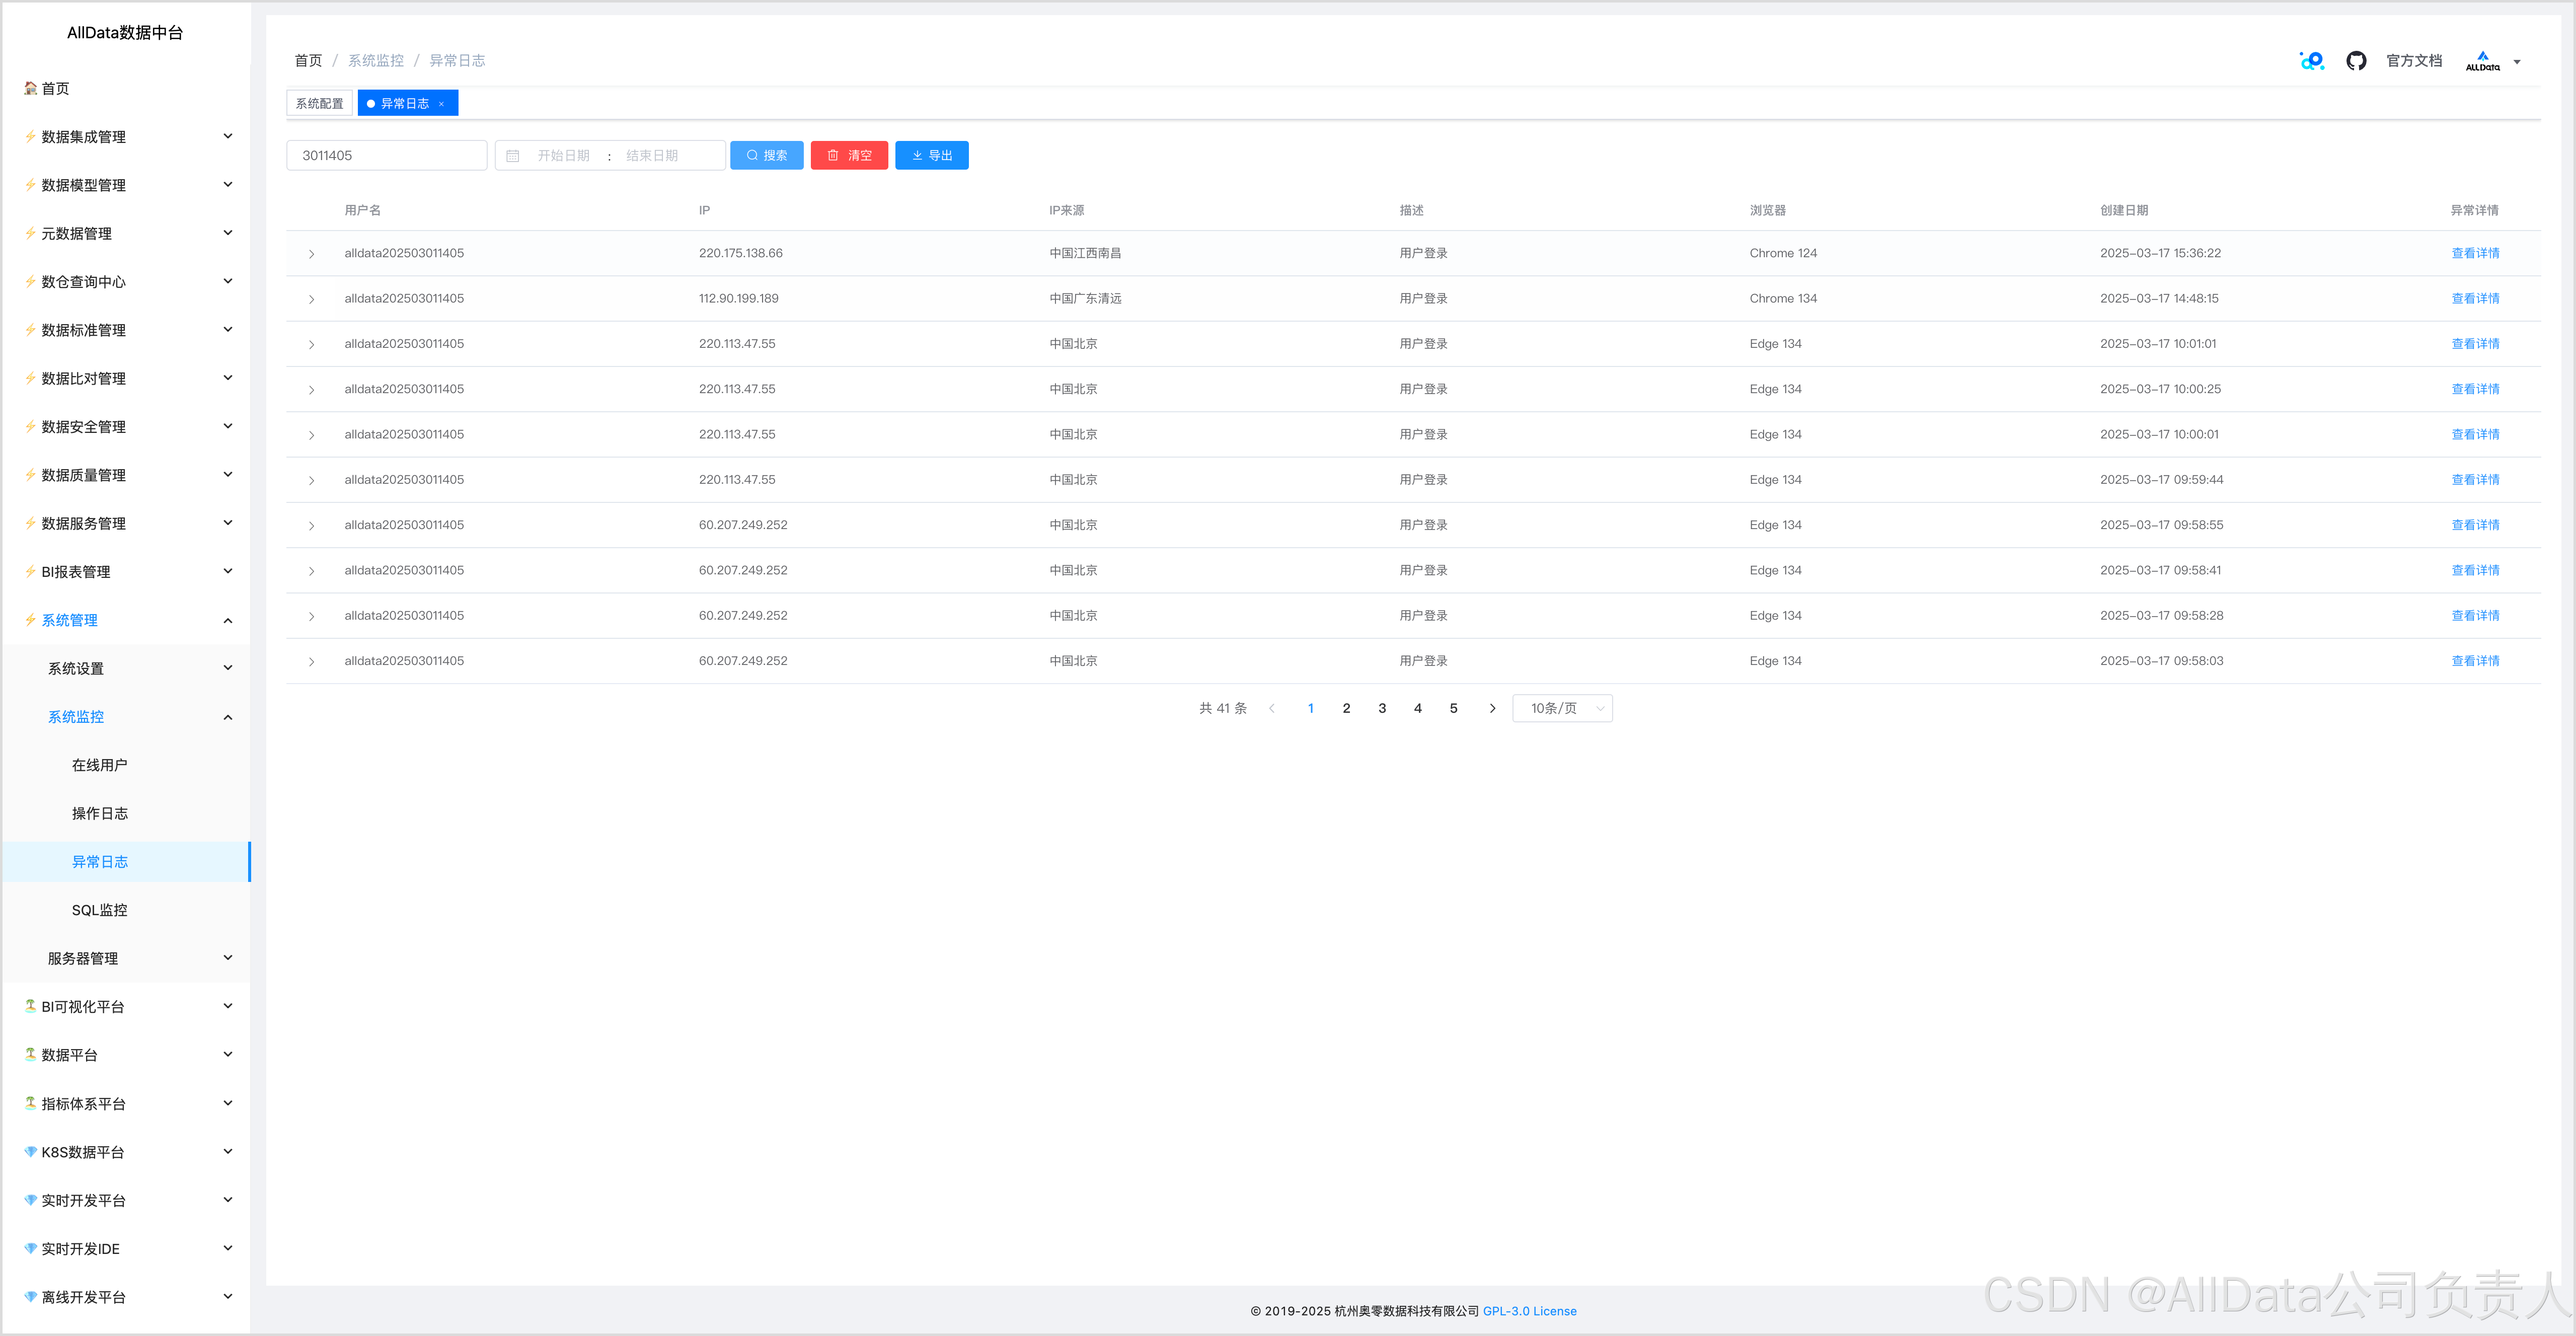Click the blue 搜索 search button
Screen dimensions: 2576x1336
click(x=766, y=156)
